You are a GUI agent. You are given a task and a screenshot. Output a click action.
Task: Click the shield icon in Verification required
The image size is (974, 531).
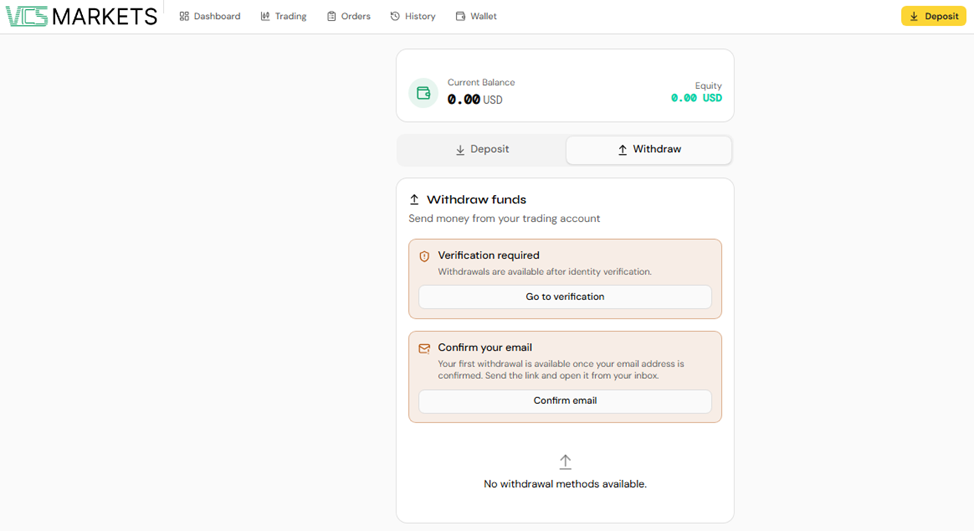coord(424,256)
